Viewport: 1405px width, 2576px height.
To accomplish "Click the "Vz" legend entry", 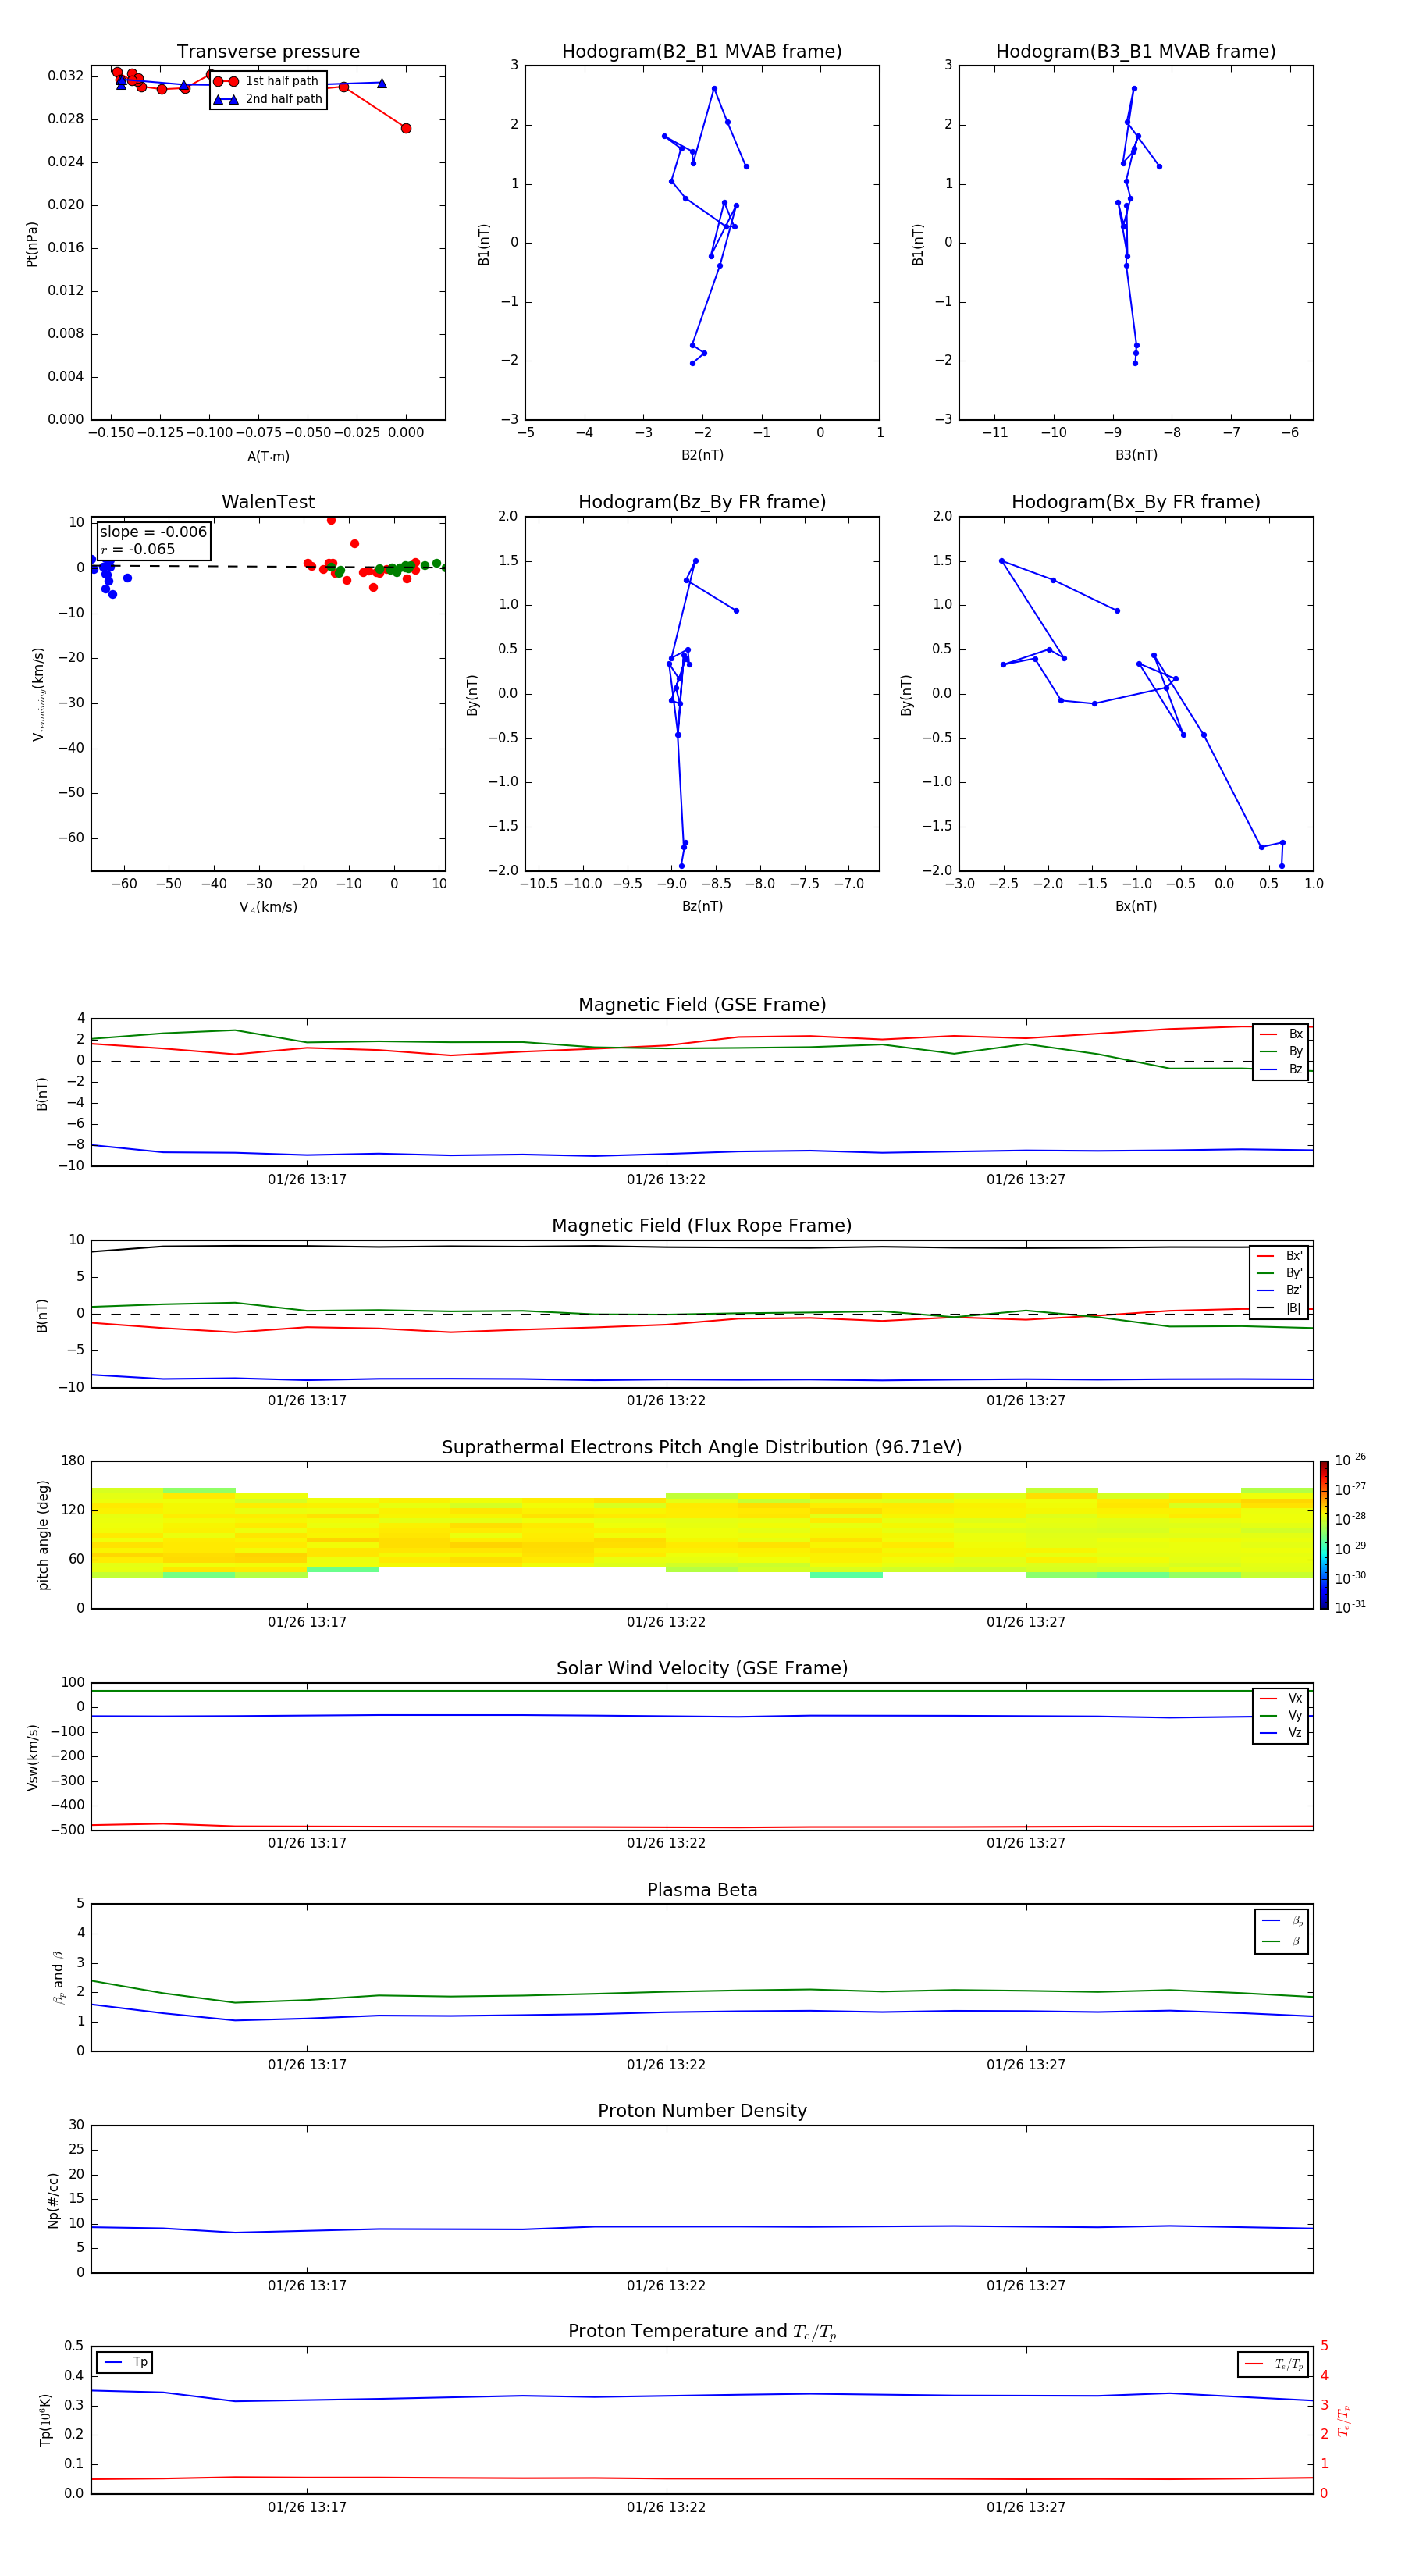I will pyautogui.click(x=1281, y=1733).
